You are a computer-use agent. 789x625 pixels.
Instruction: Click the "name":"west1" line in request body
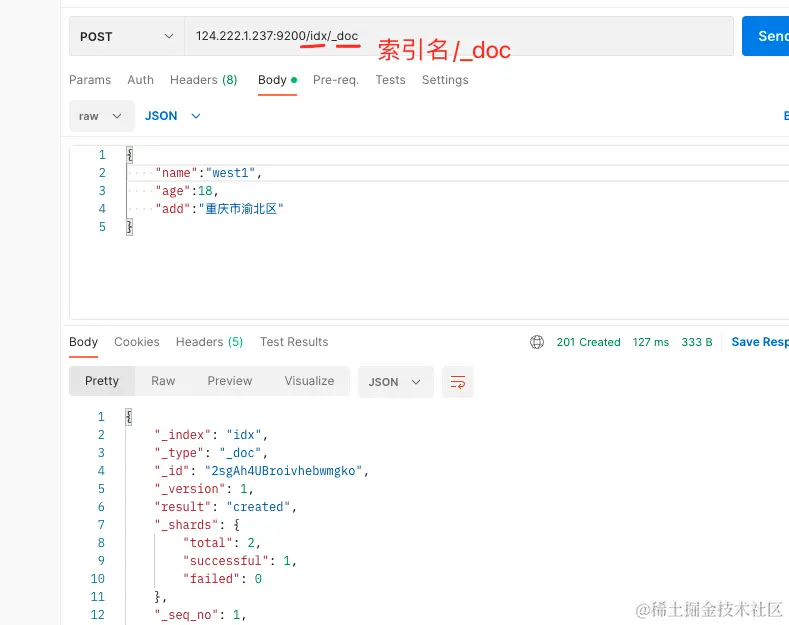(x=209, y=173)
